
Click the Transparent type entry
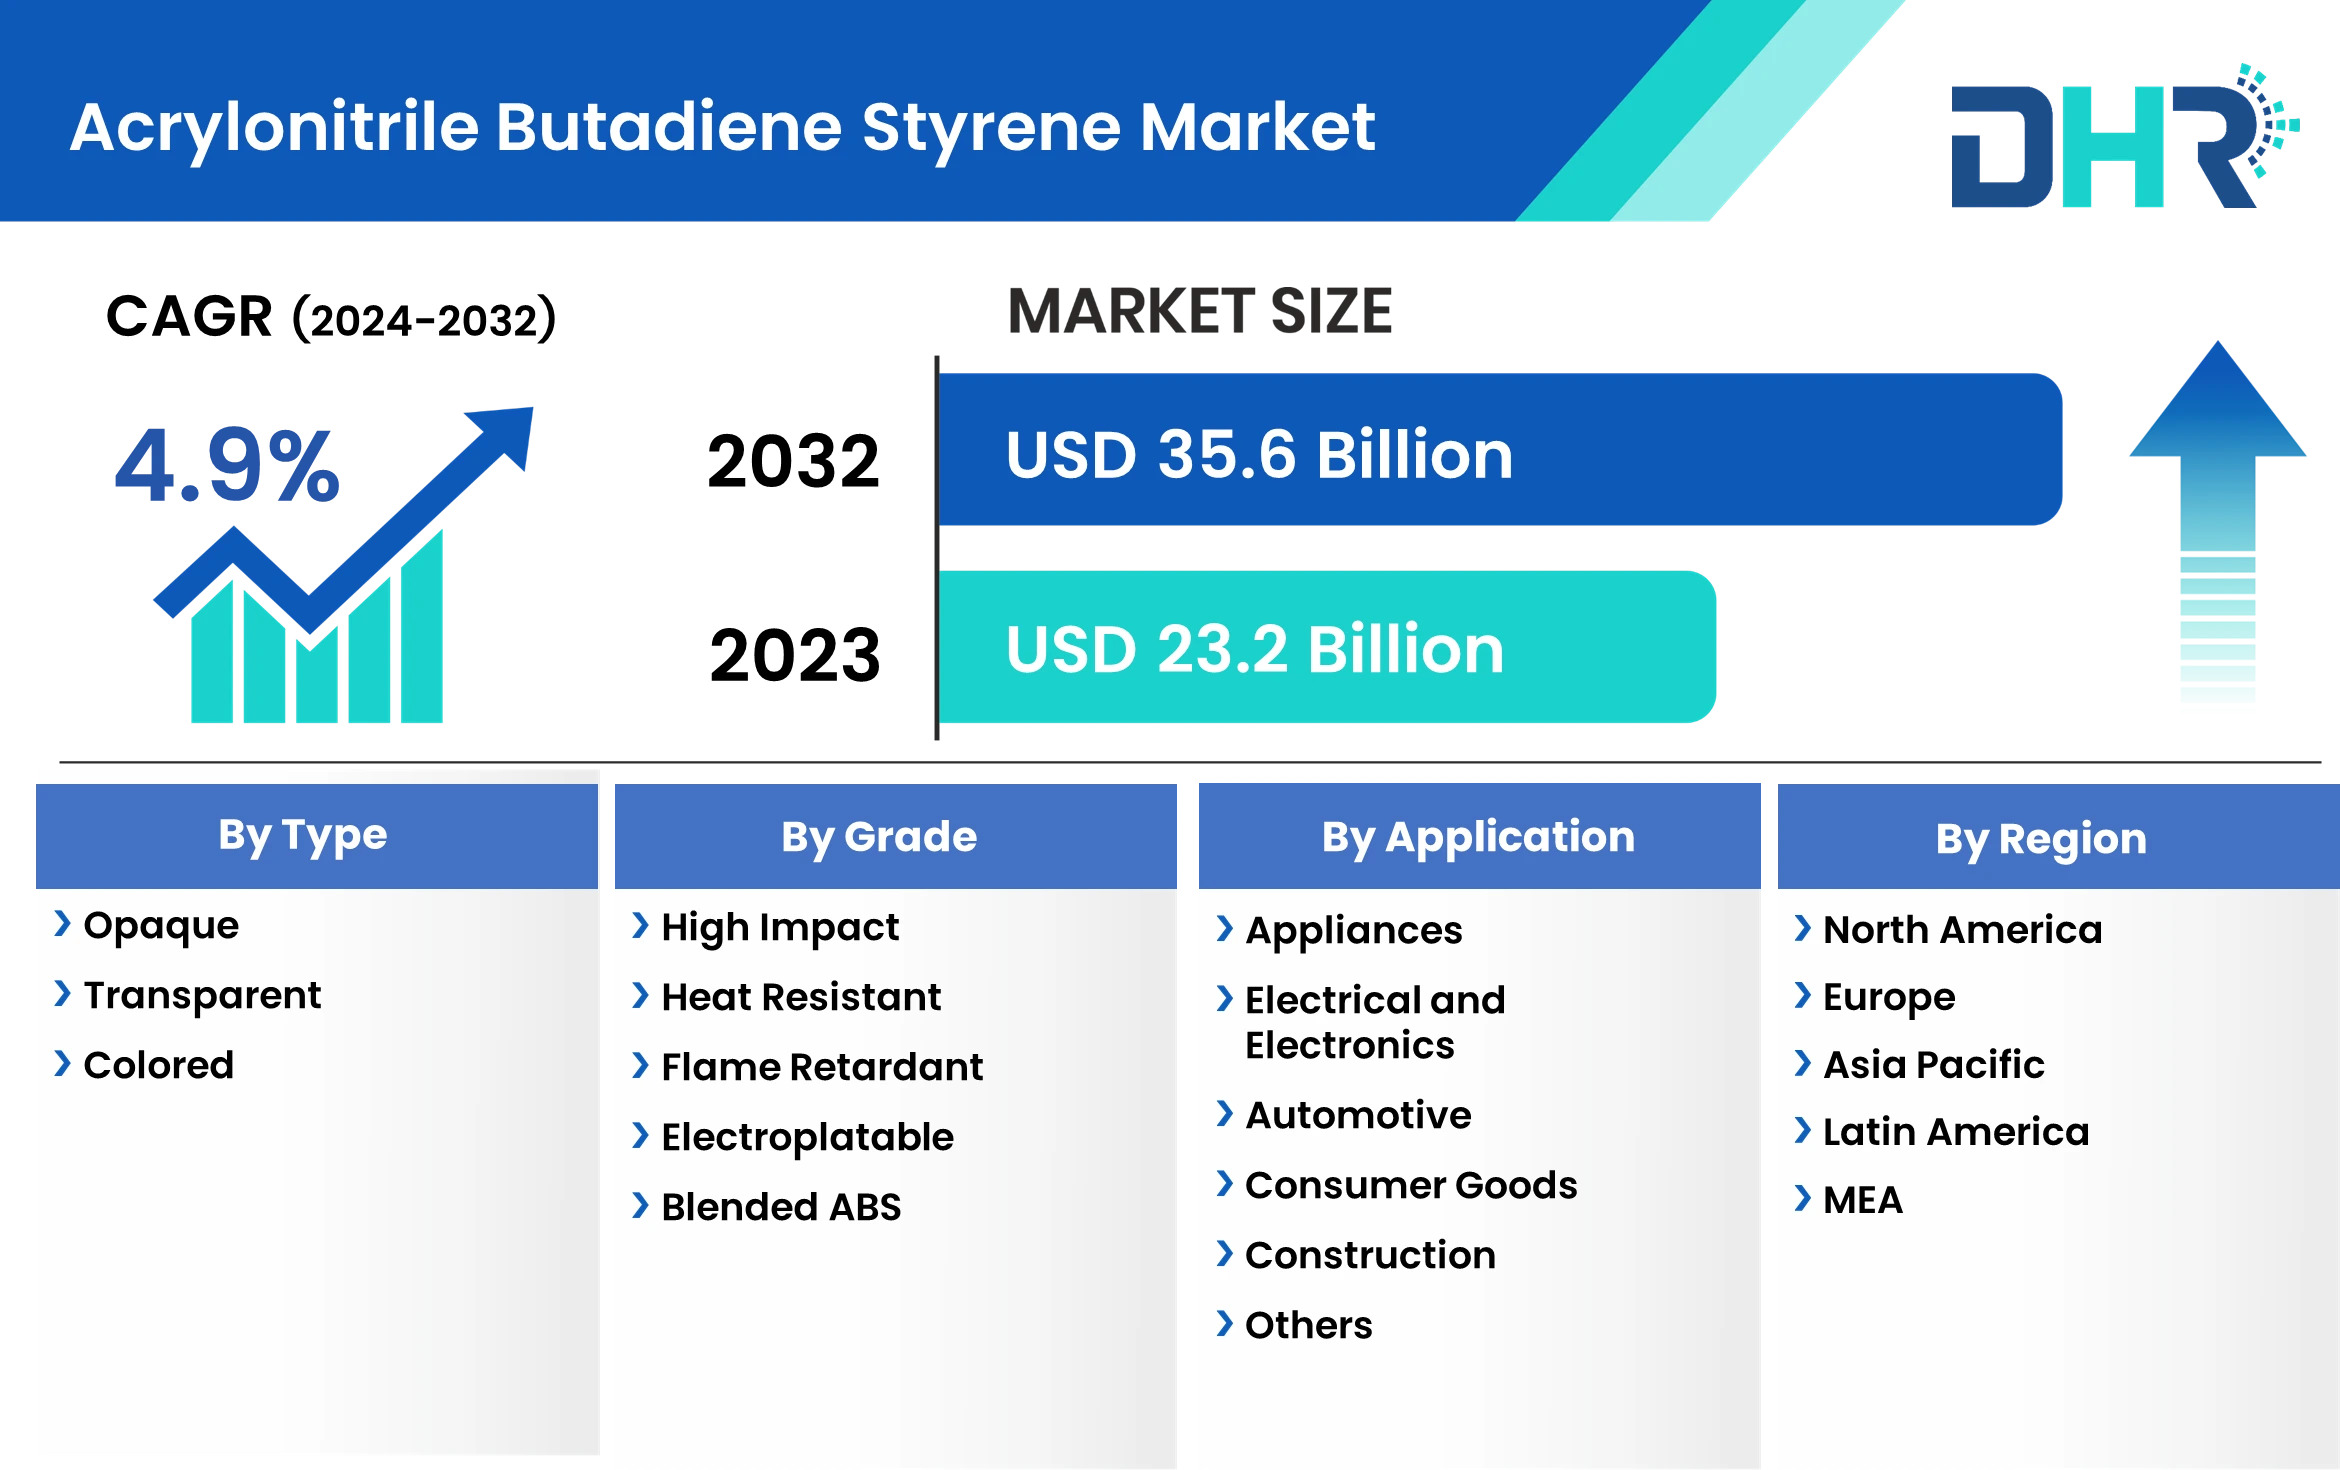pos(202,996)
